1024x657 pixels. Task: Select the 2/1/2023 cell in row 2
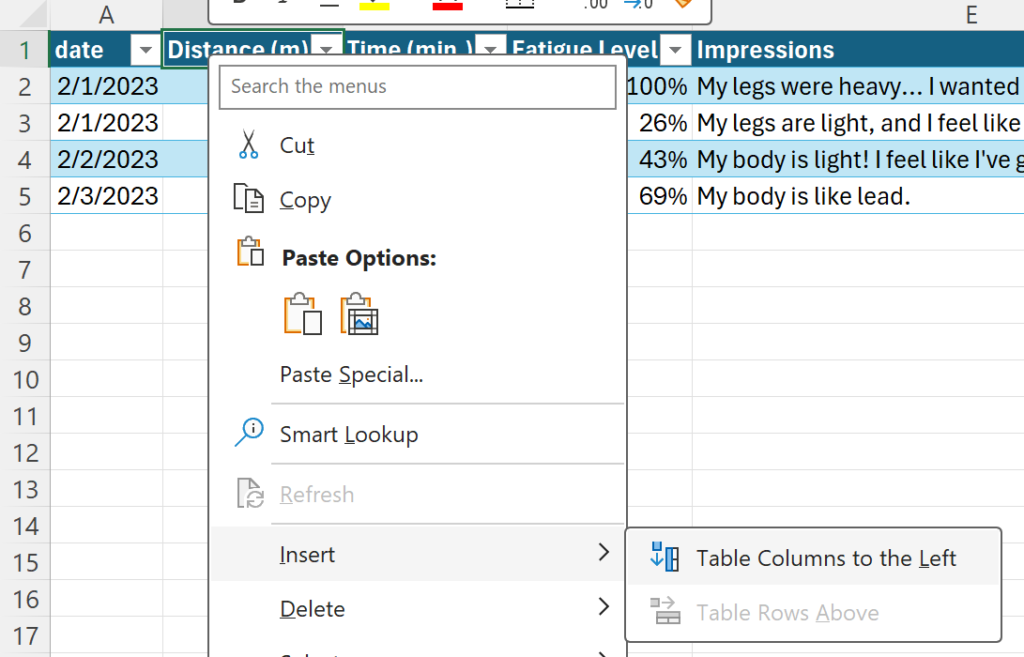pyautogui.click(x=107, y=86)
